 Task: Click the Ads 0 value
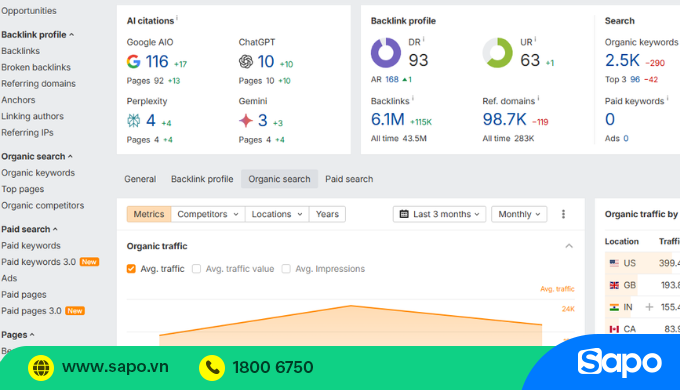coord(626,138)
